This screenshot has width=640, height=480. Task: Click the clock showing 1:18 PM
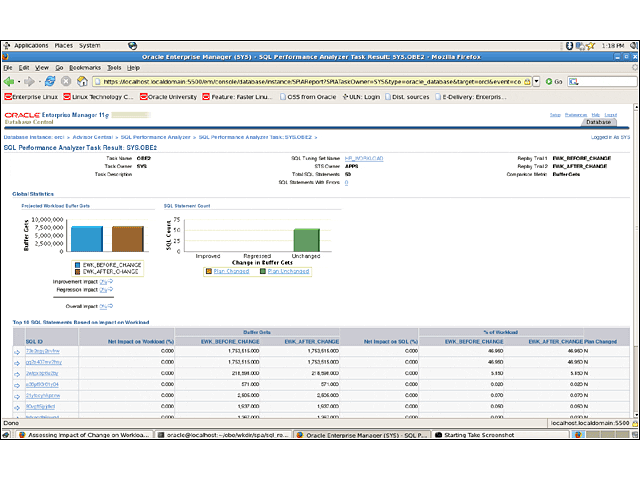click(613, 46)
